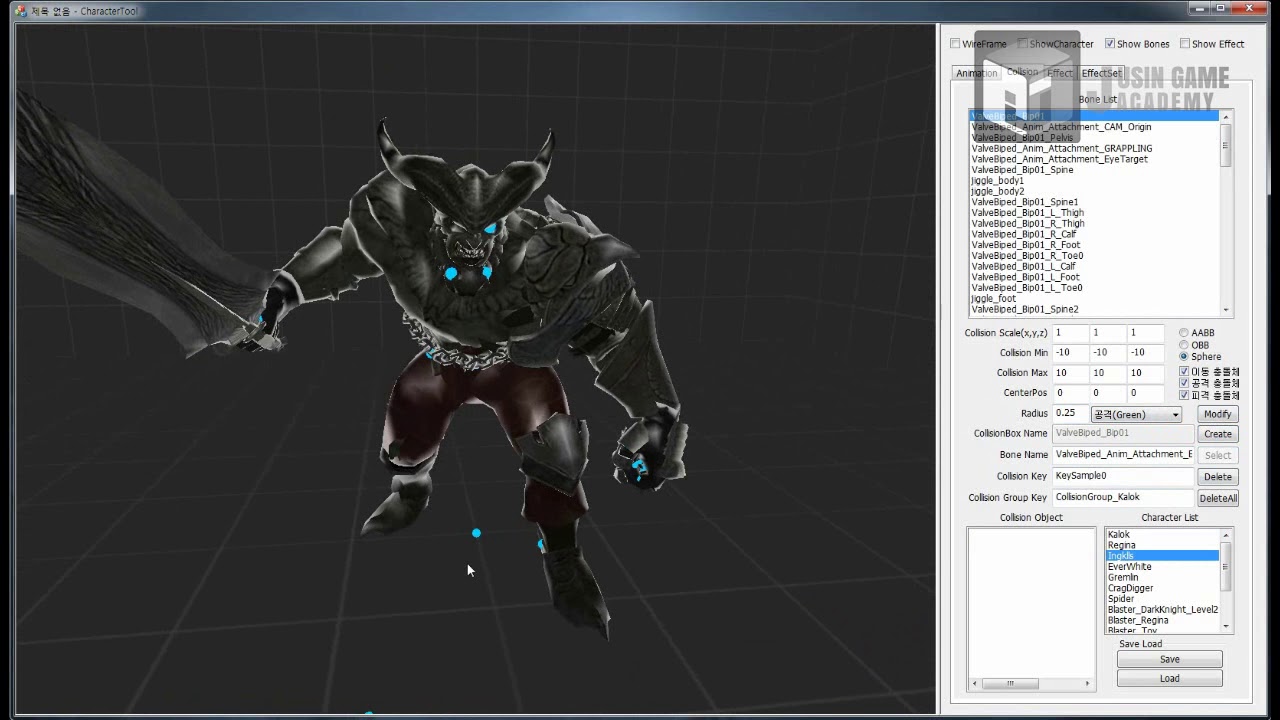Click the Radius input field
Viewport: 1280px width, 720px height.
pyautogui.click(x=1070, y=413)
